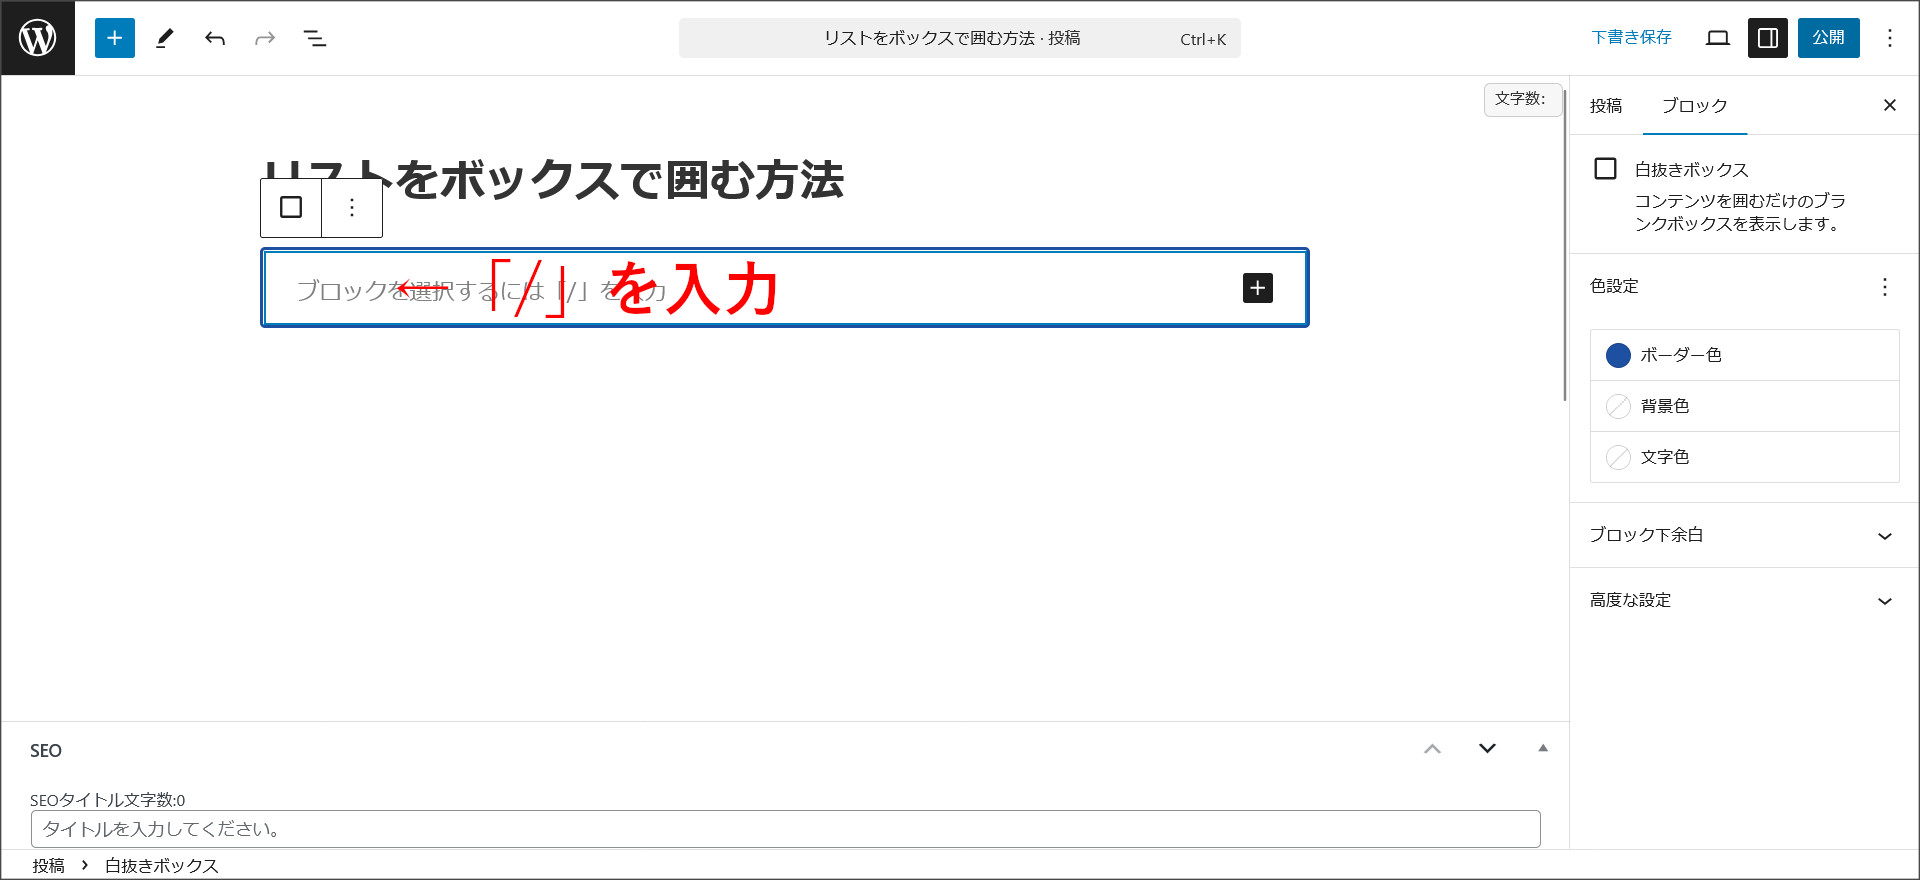Open the block inserter plus button
This screenshot has height=880, width=1920.
point(115,38)
